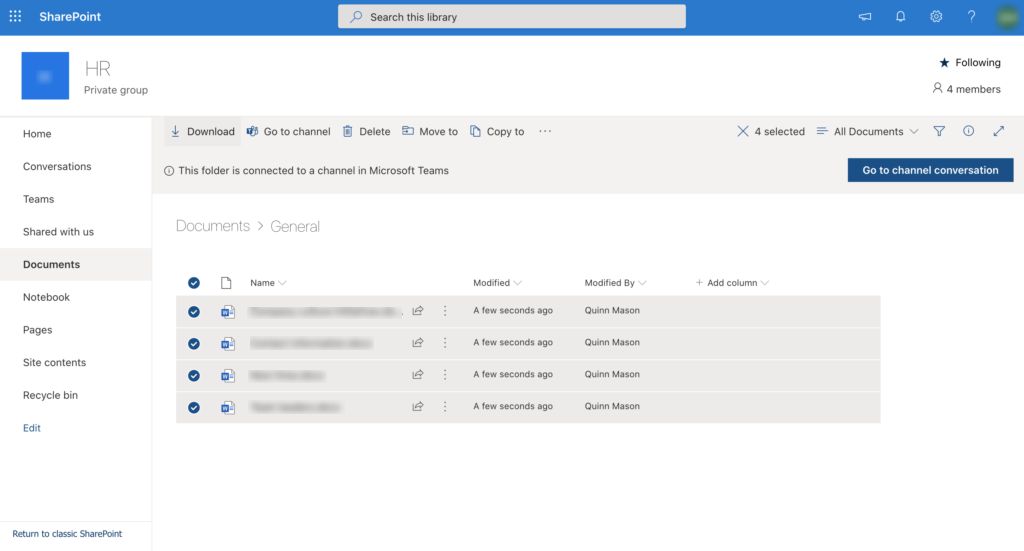Download the selected files

click(202, 131)
